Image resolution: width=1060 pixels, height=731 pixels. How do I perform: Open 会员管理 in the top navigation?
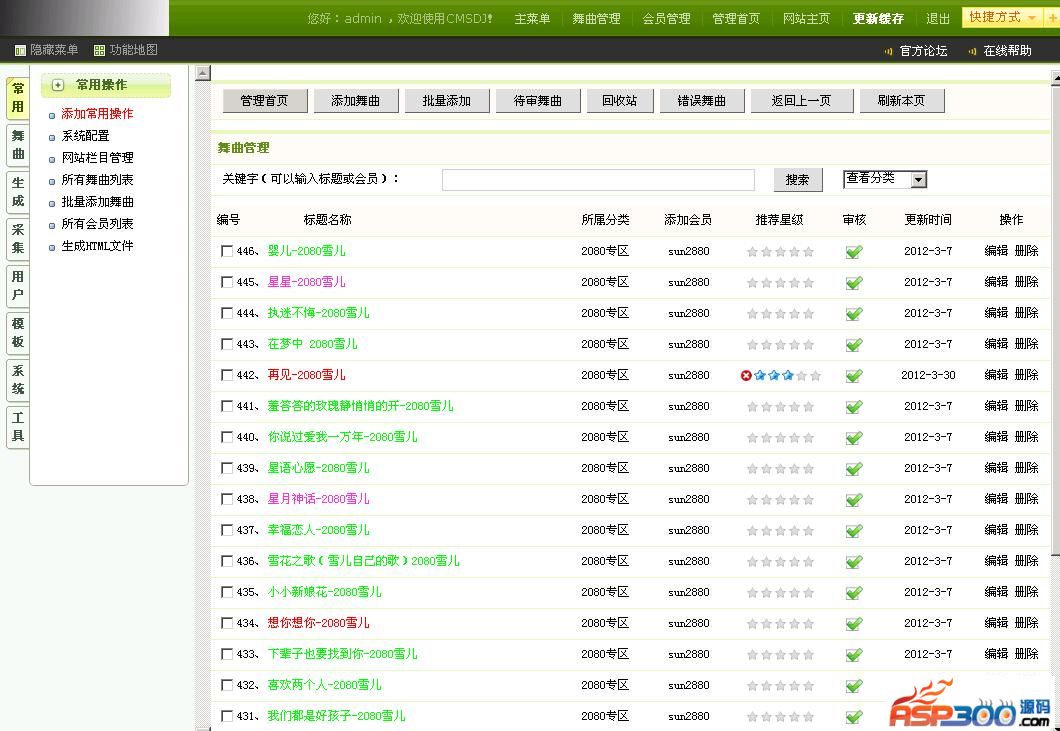(x=667, y=18)
